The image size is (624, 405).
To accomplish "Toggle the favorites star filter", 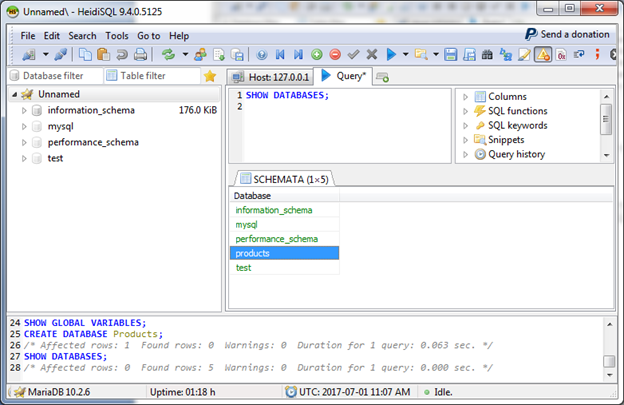I will 210,76.
